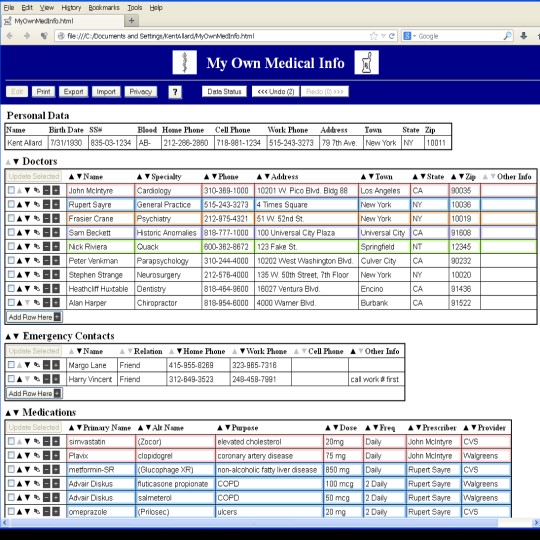Open the Edit menu
The image size is (540, 540).
27,8
